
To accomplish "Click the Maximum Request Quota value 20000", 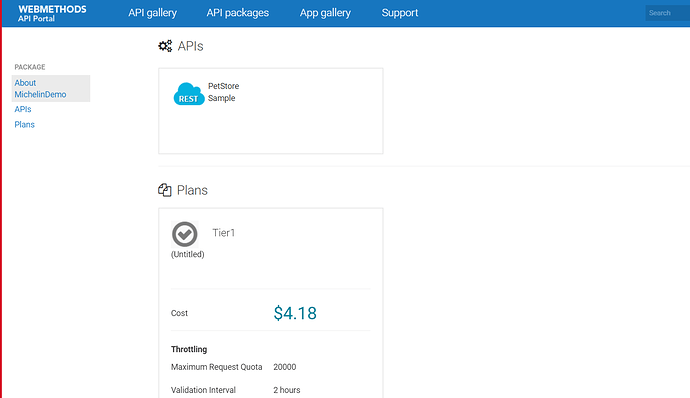I will click(285, 367).
